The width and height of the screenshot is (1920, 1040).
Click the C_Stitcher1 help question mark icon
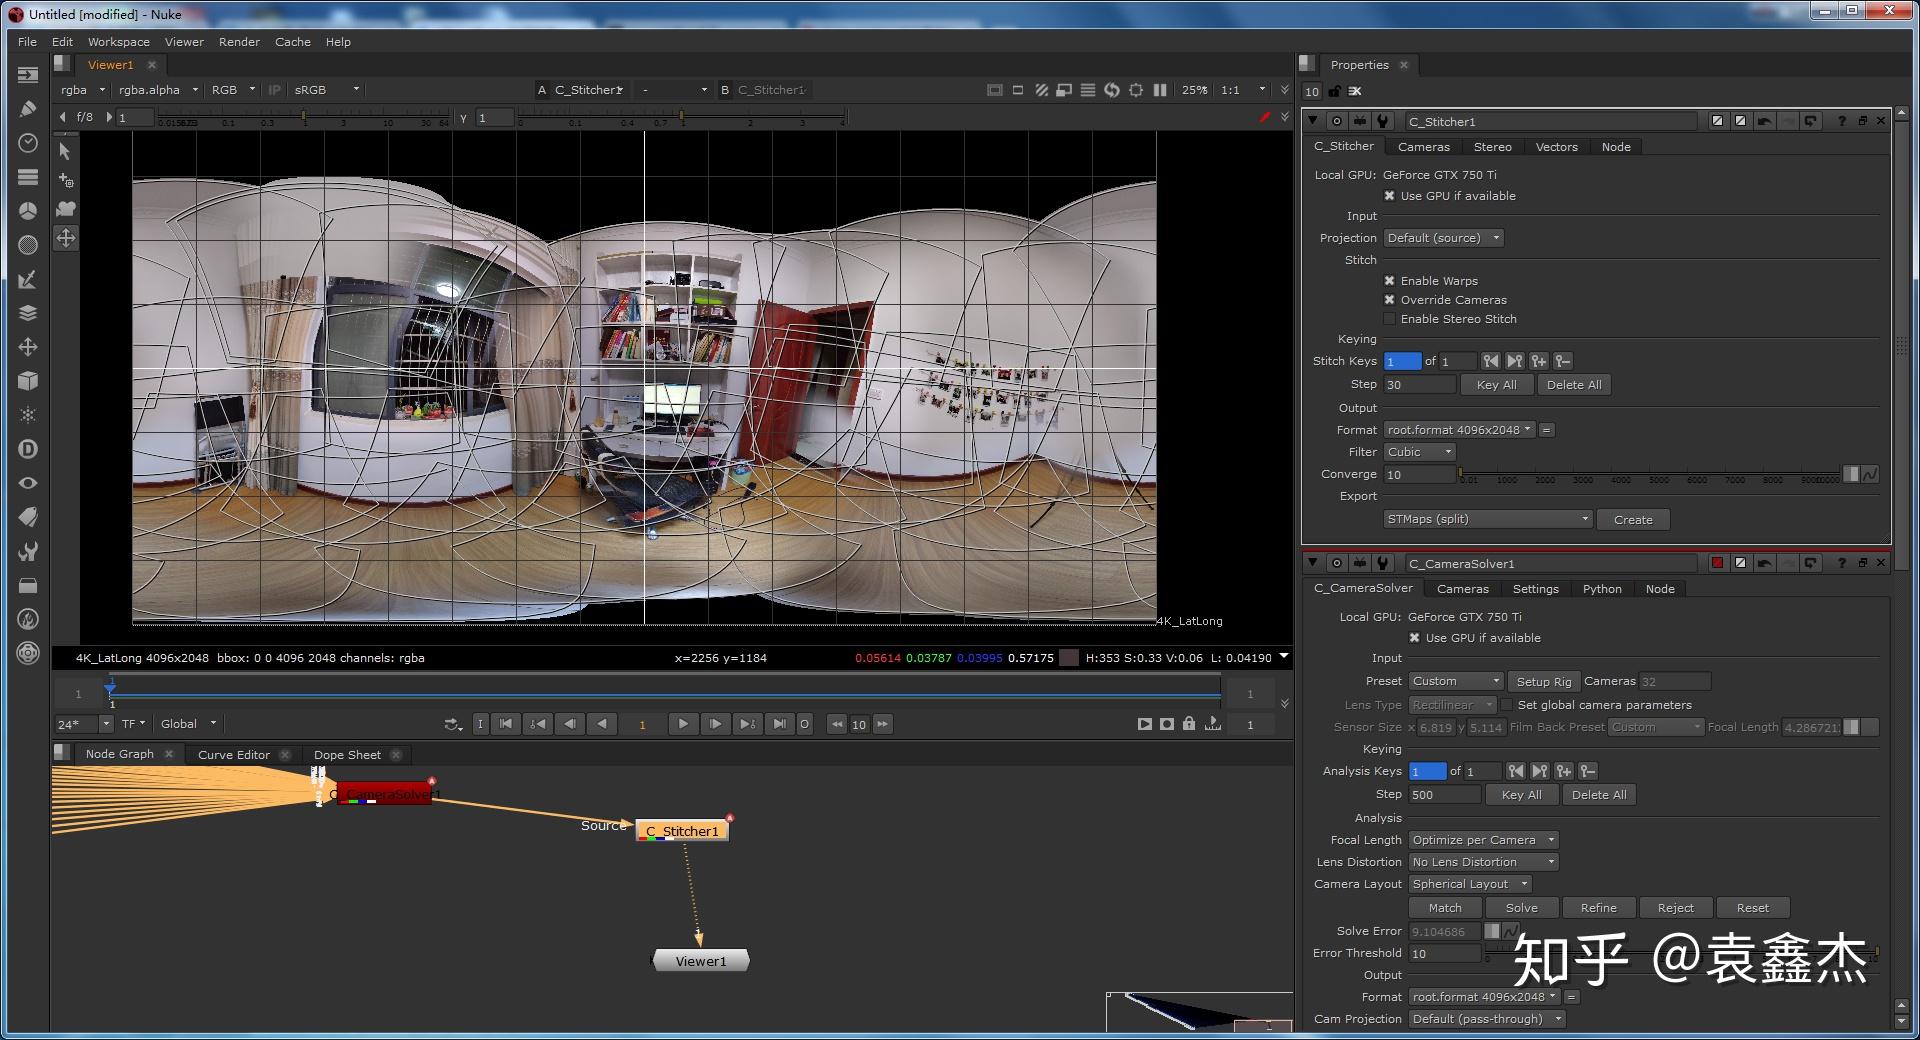coord(1841,121)
